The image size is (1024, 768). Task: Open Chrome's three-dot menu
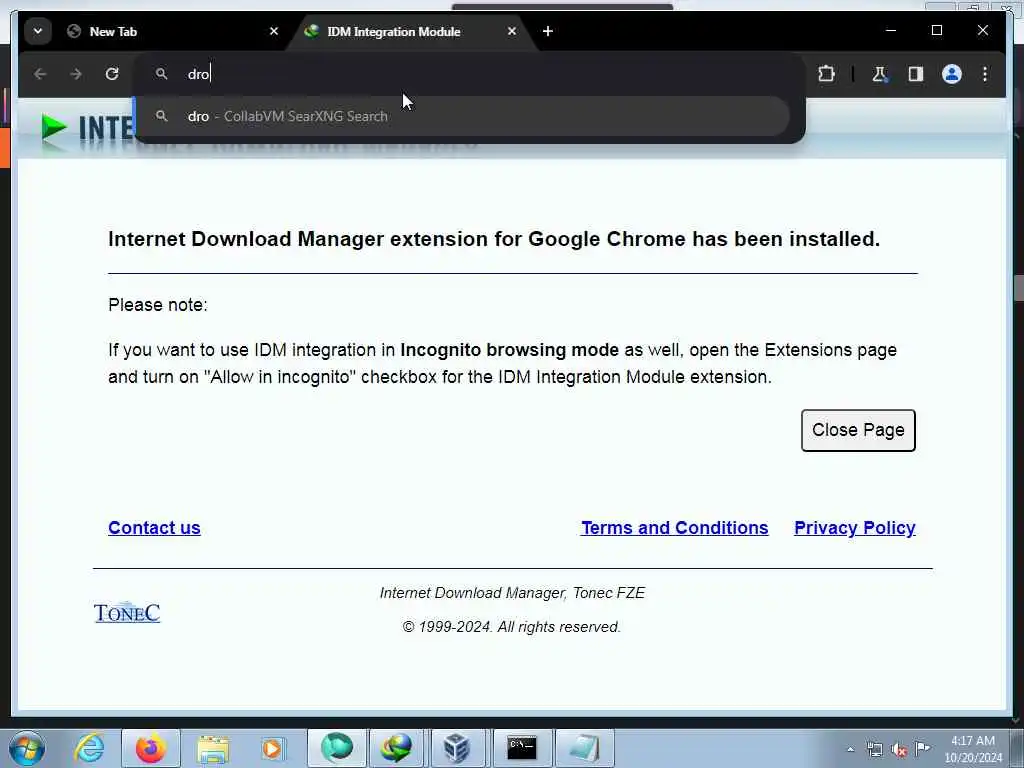click(x=985, y=74)
